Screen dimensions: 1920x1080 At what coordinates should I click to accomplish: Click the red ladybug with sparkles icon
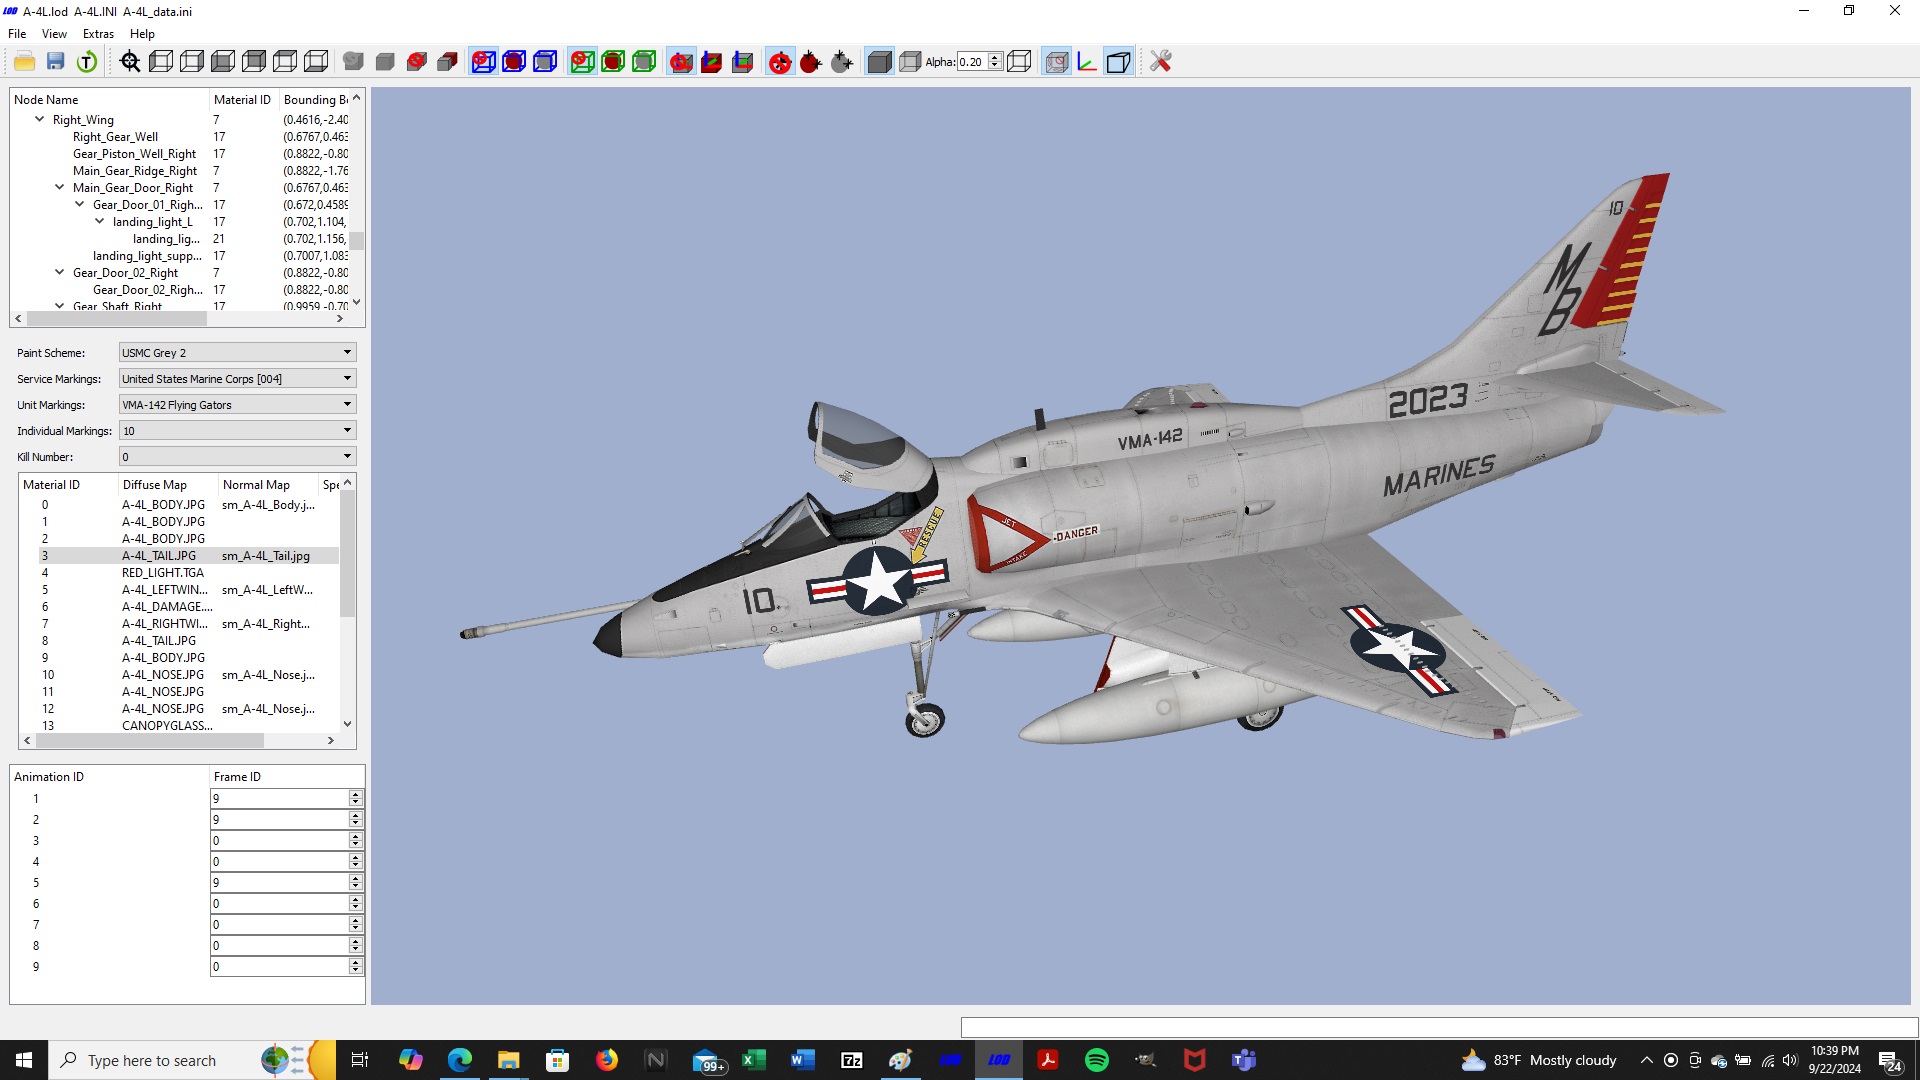pos(810,62)
